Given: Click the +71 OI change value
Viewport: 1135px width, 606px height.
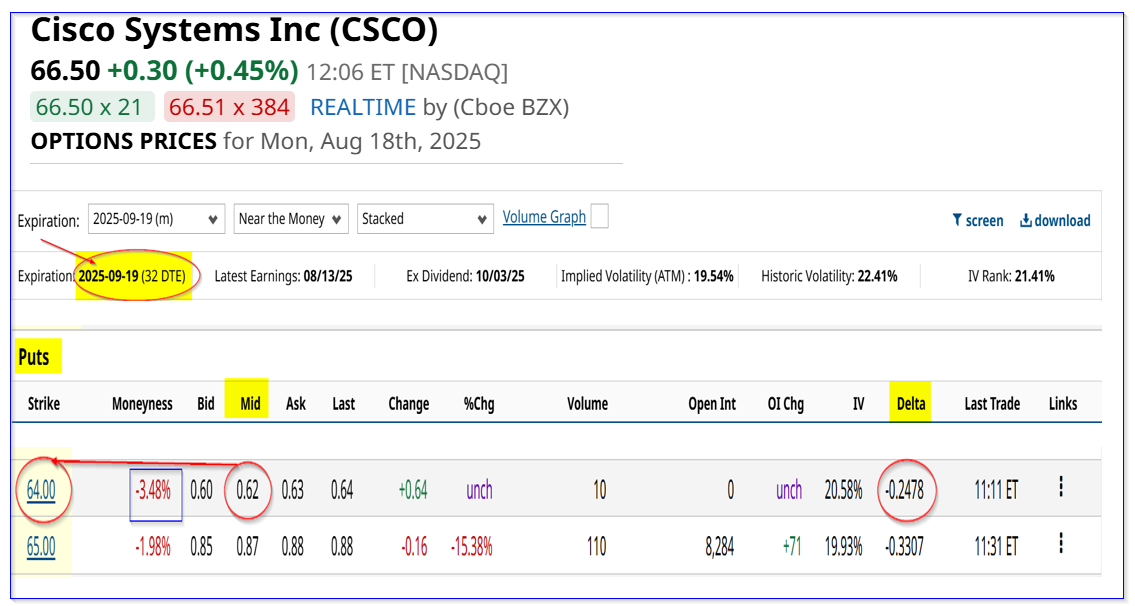Looking at the screenshot, I should (792, 547).
